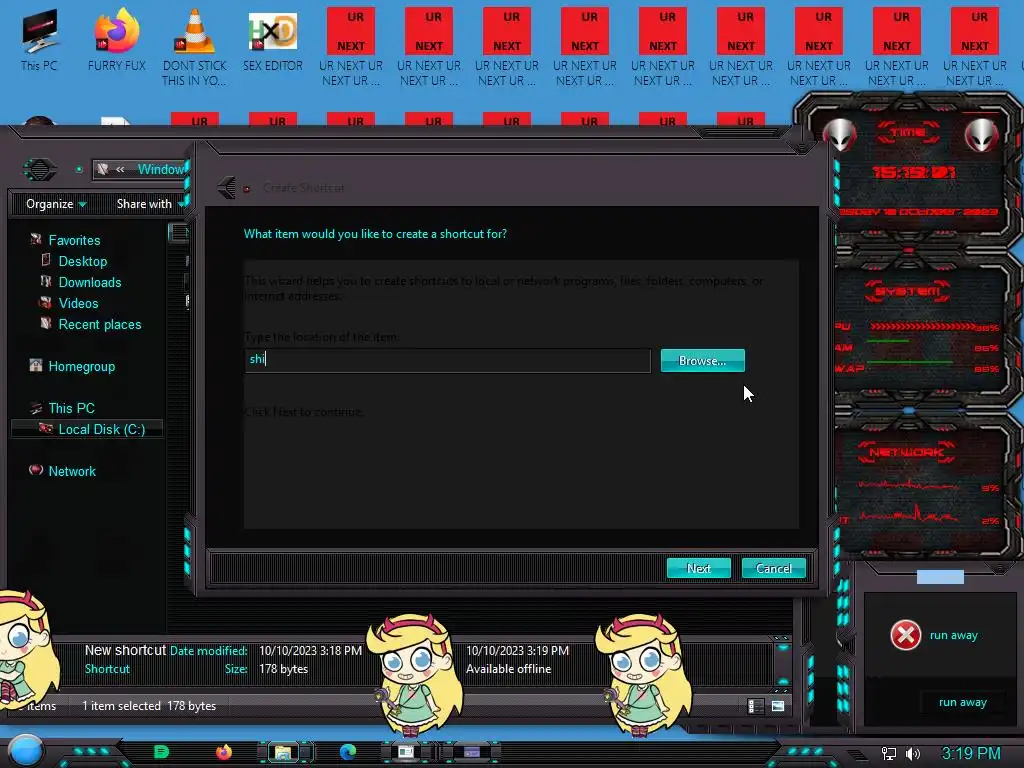Click the volume speaker tray icon
The height and width of the screenshot is (768, 1024).
(912, 754)
